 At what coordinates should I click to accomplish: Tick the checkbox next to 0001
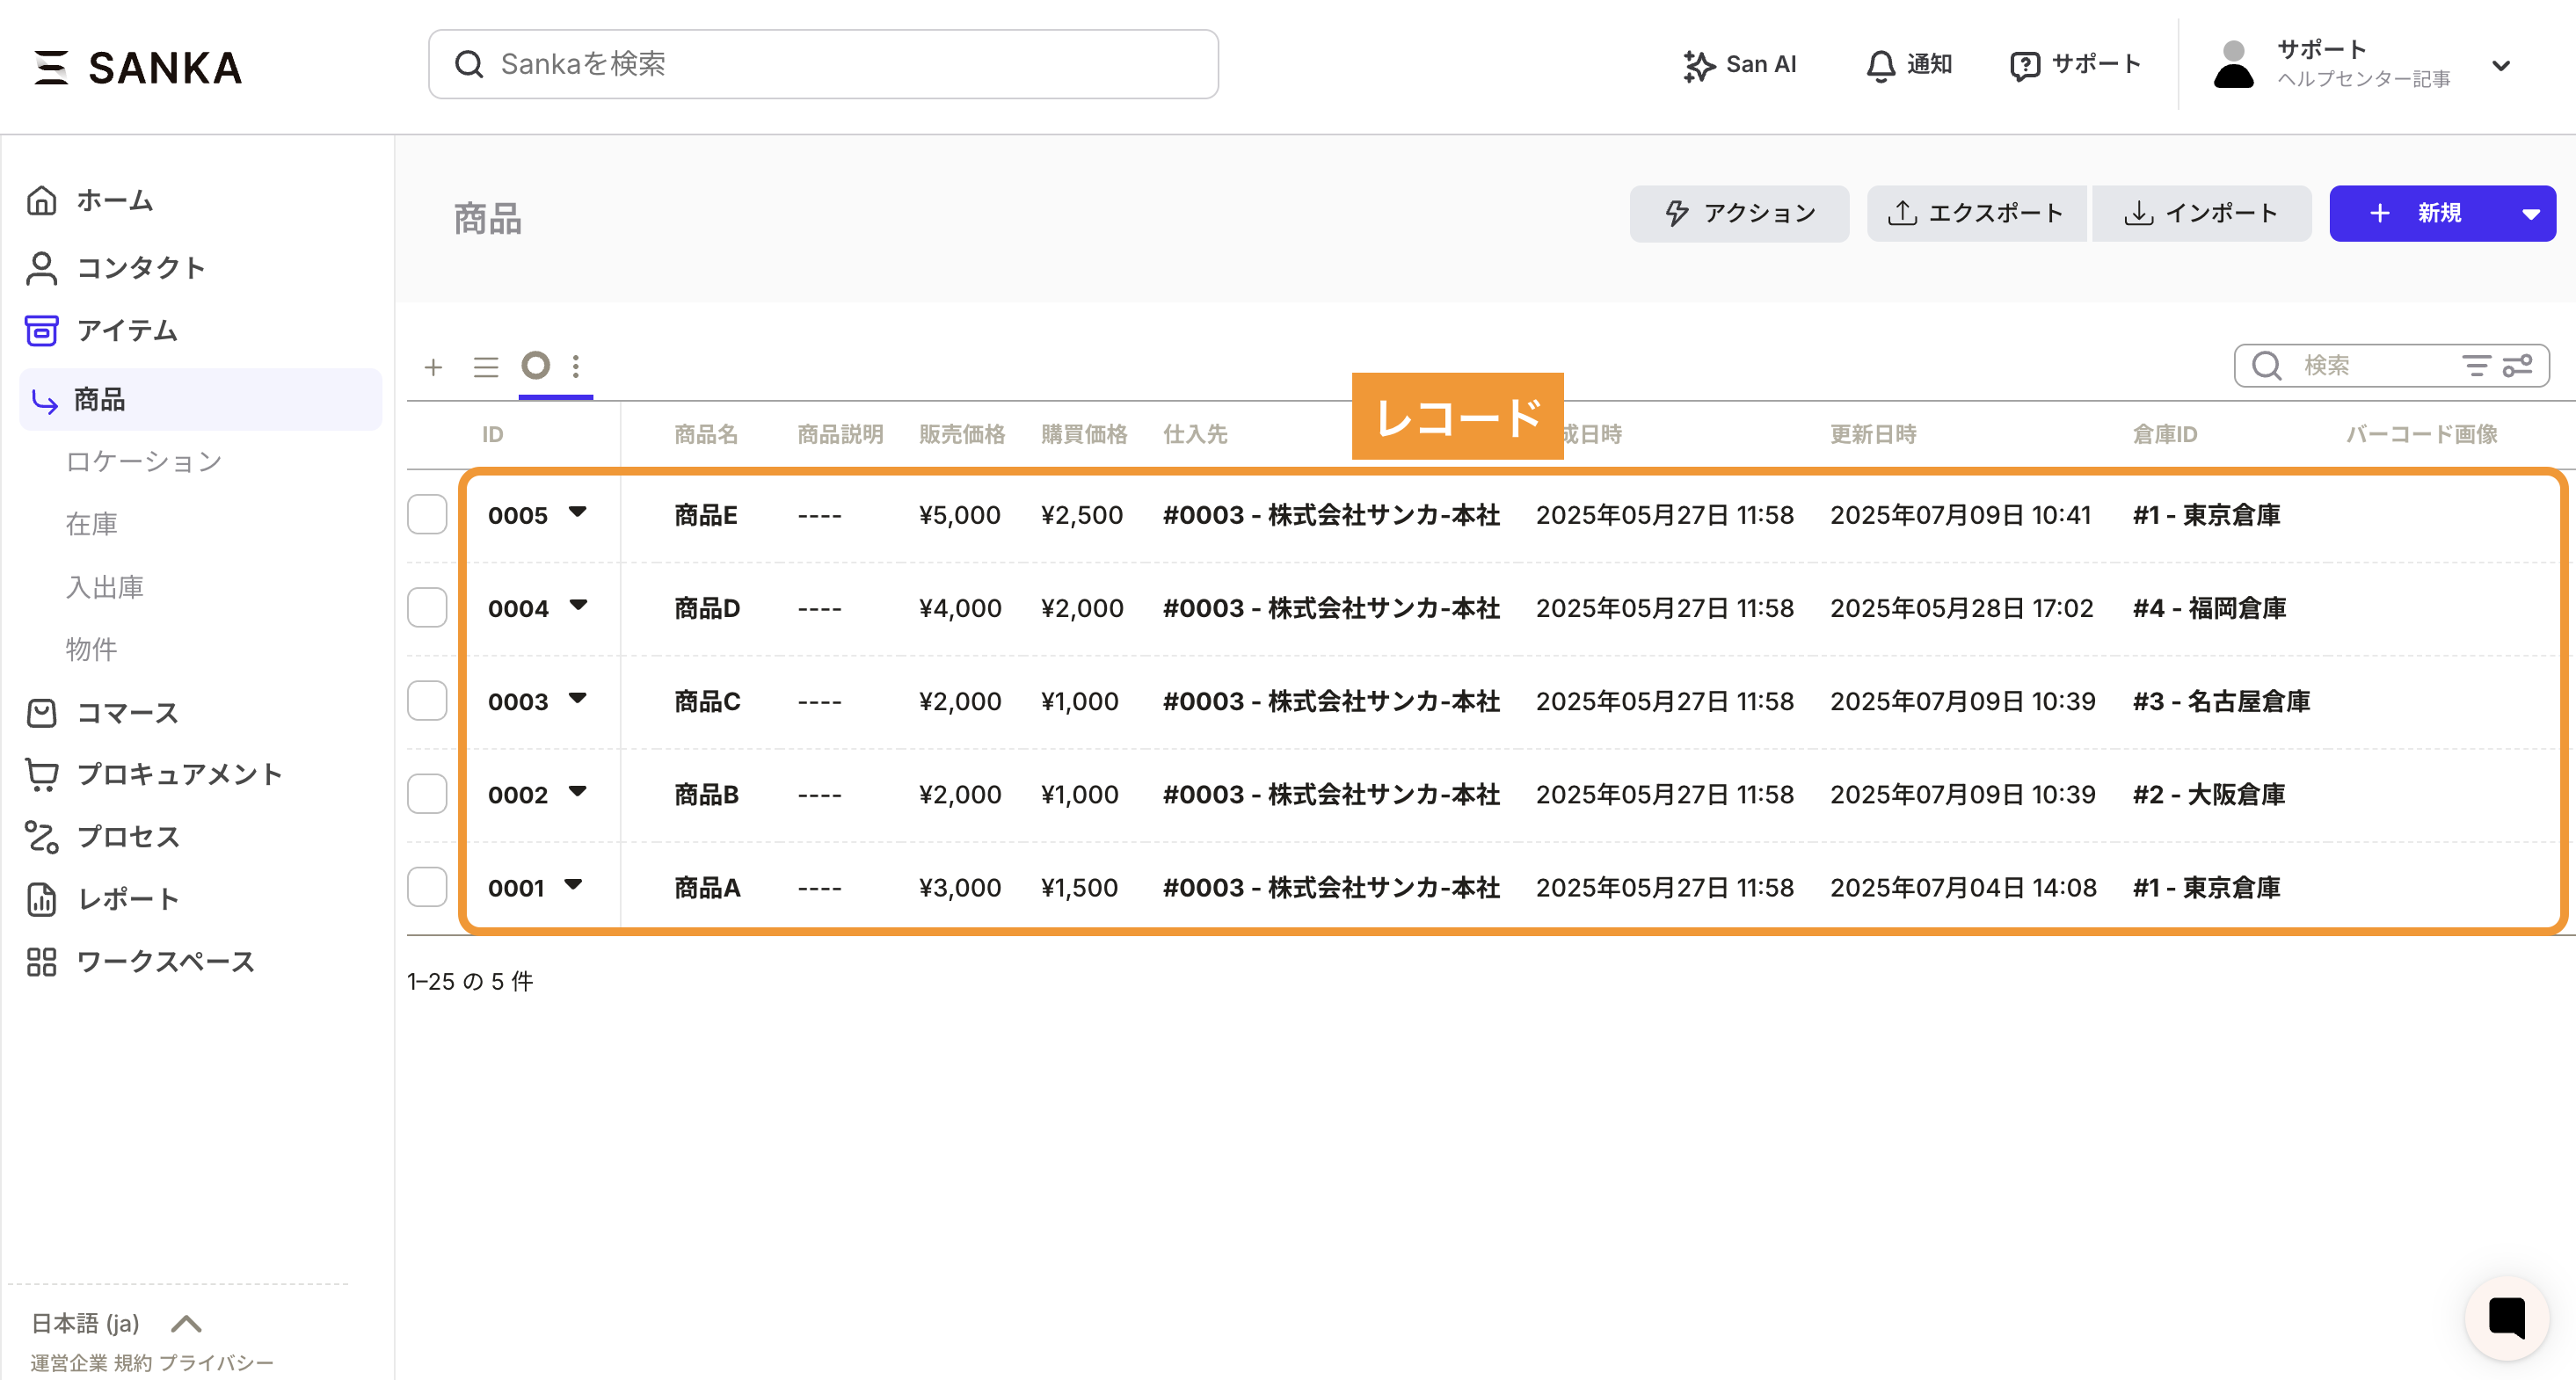pyautogui.click(x=427, y=887)
